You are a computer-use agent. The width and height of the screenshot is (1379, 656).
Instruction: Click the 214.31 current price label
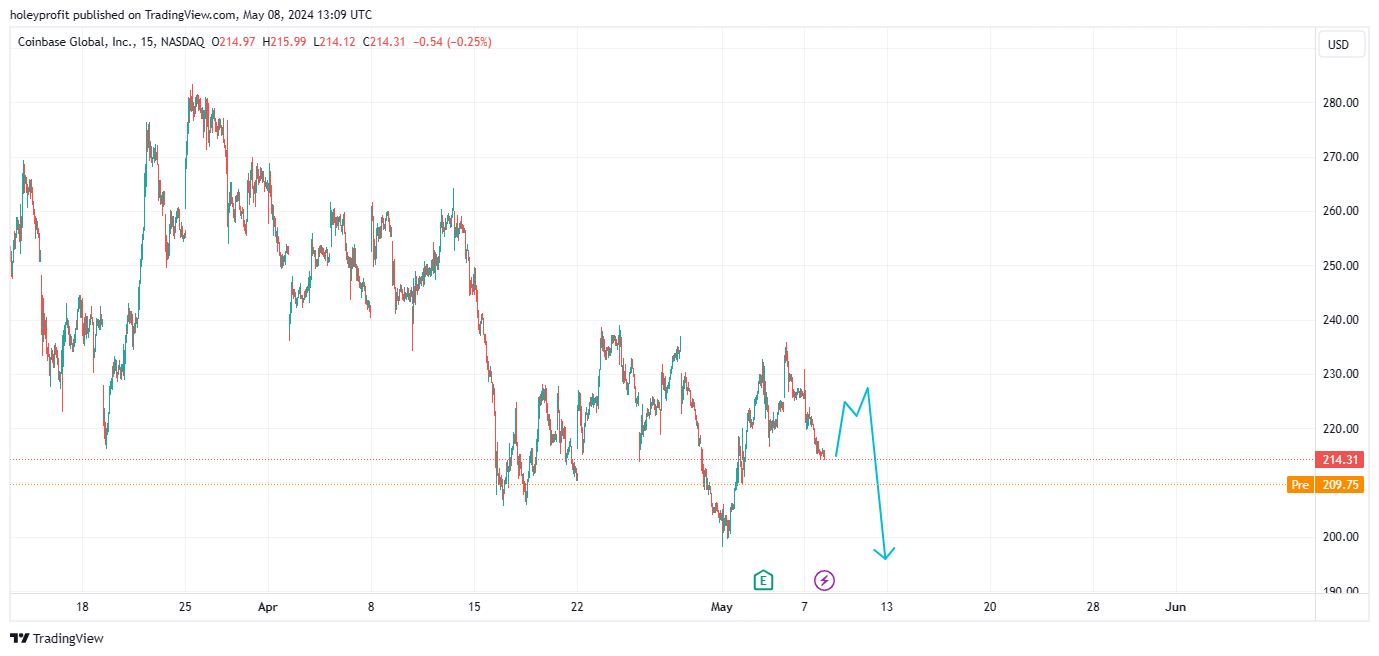tap(1339, 460)
